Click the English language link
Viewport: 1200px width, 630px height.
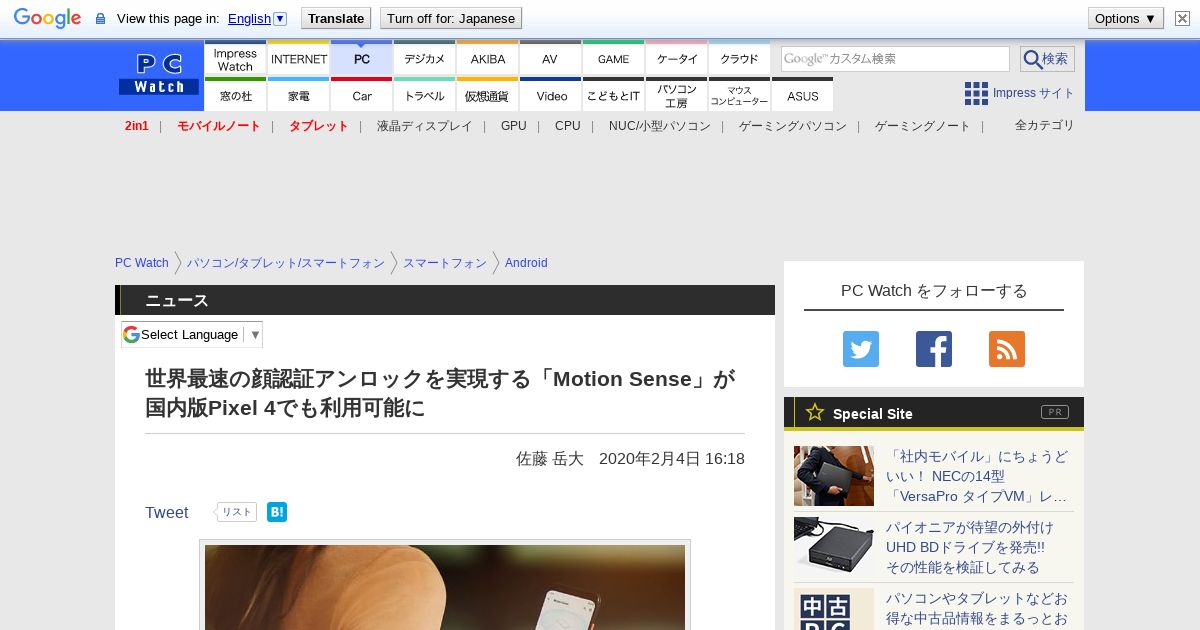(x=249, y=18)
